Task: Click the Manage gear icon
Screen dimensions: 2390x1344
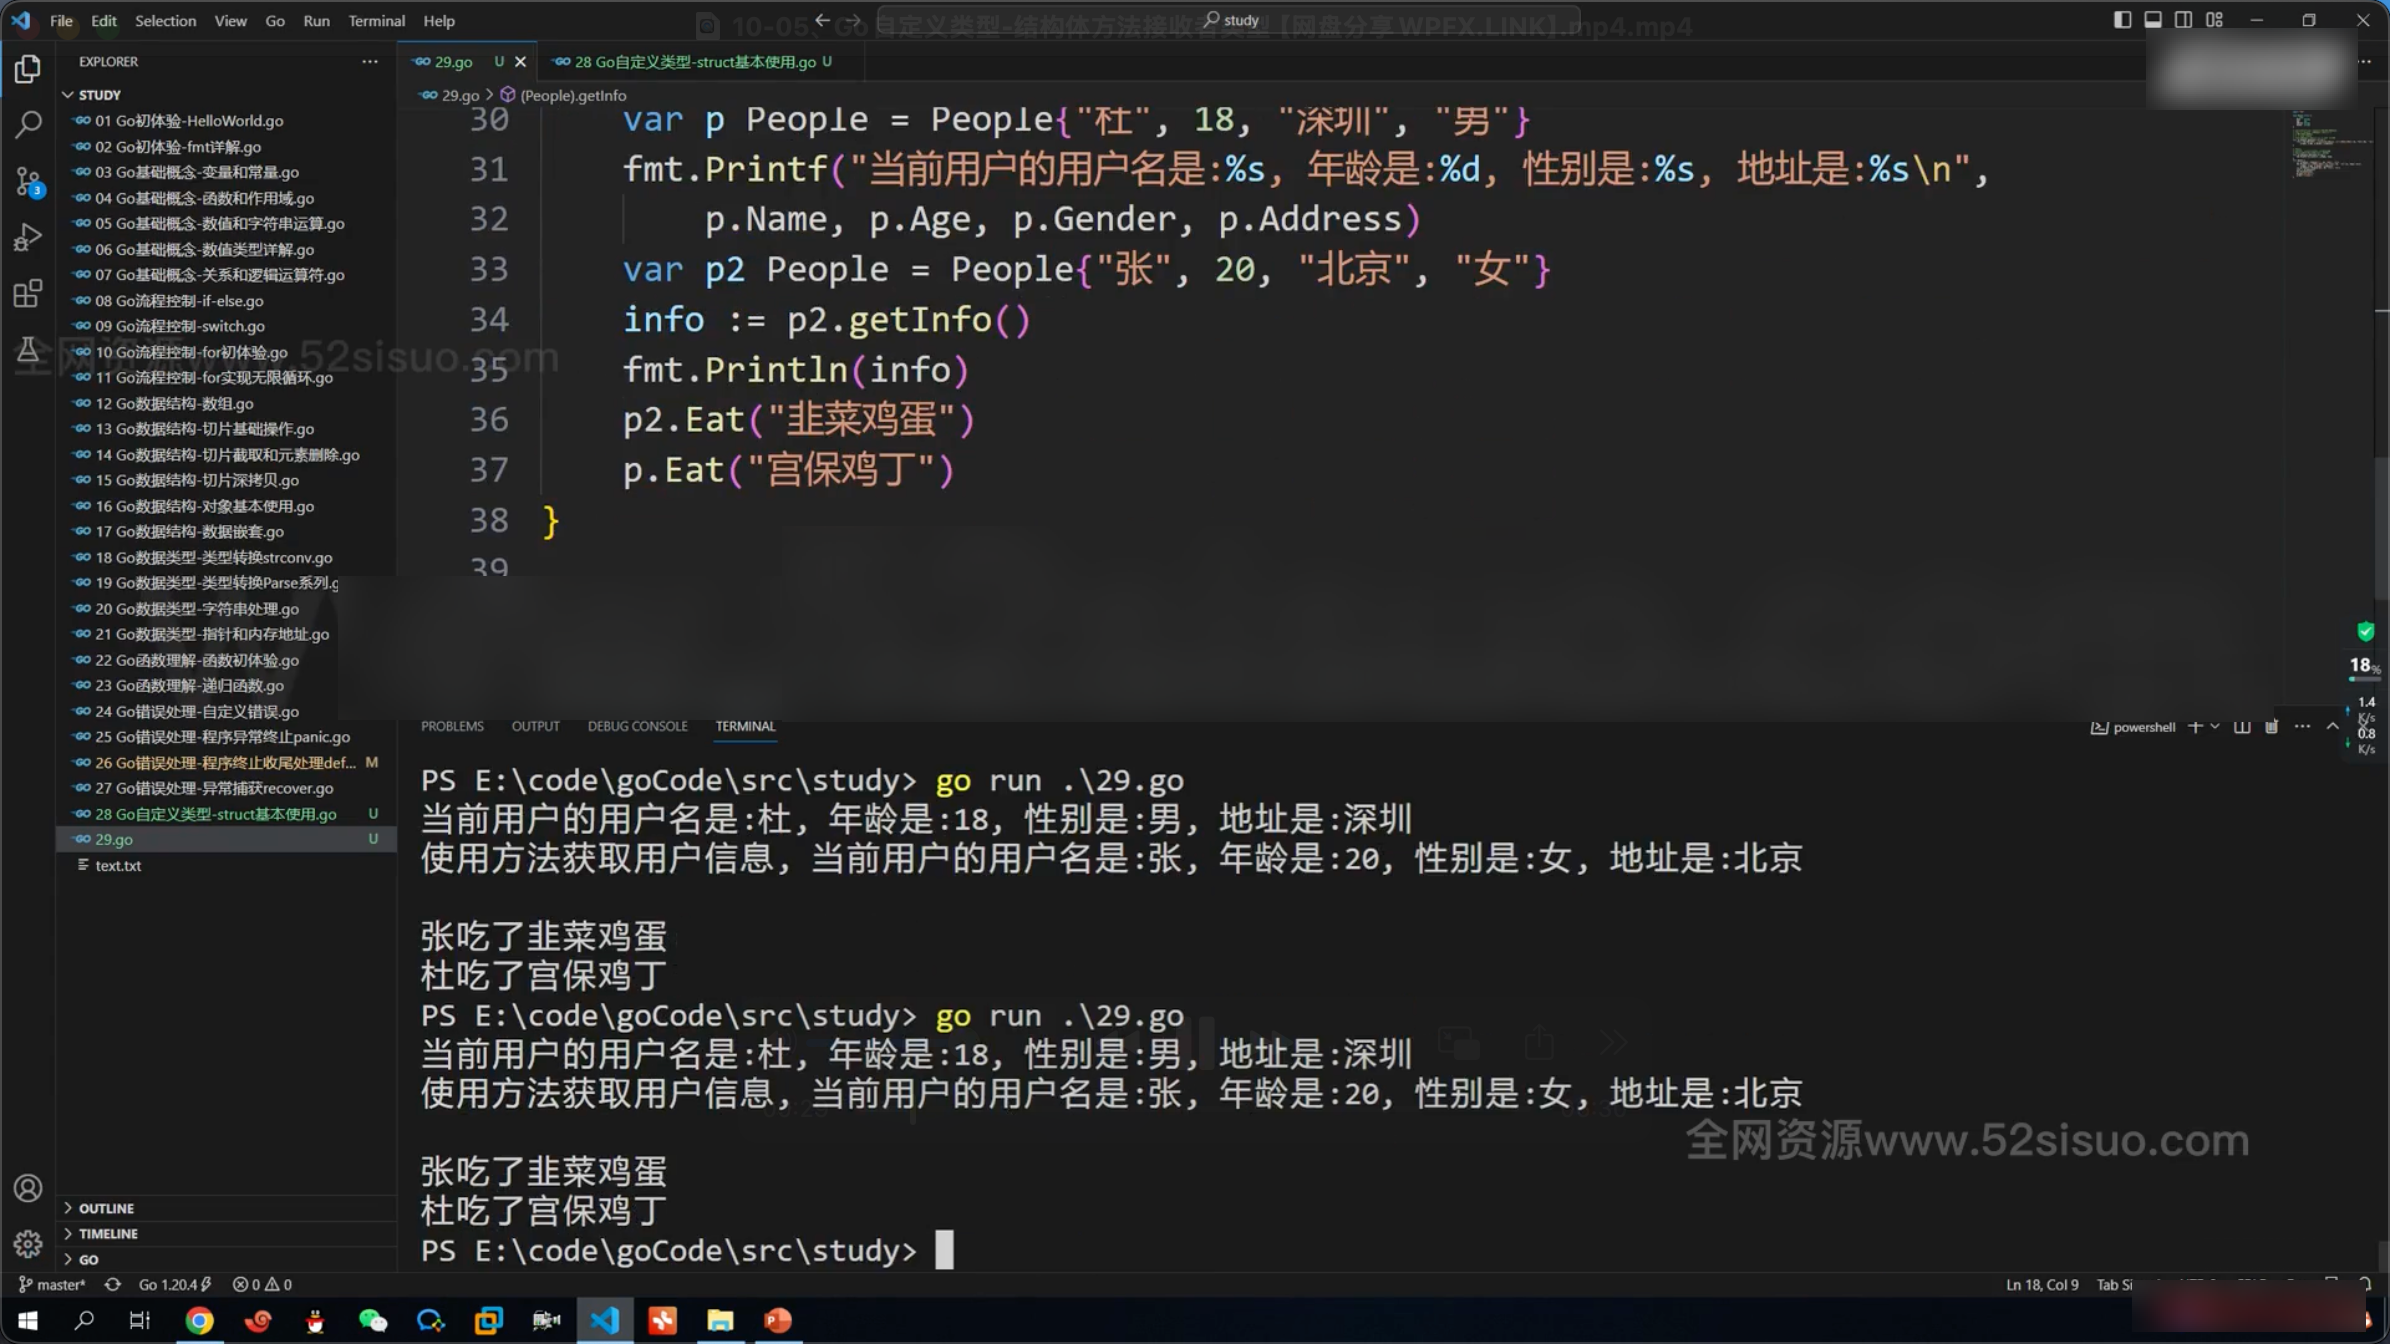Action: [x=28, y=1243]
